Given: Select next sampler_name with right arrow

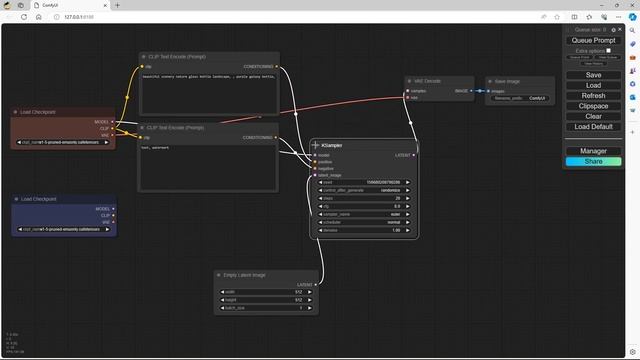Looking at the screenshot, I should click(407, 214).
